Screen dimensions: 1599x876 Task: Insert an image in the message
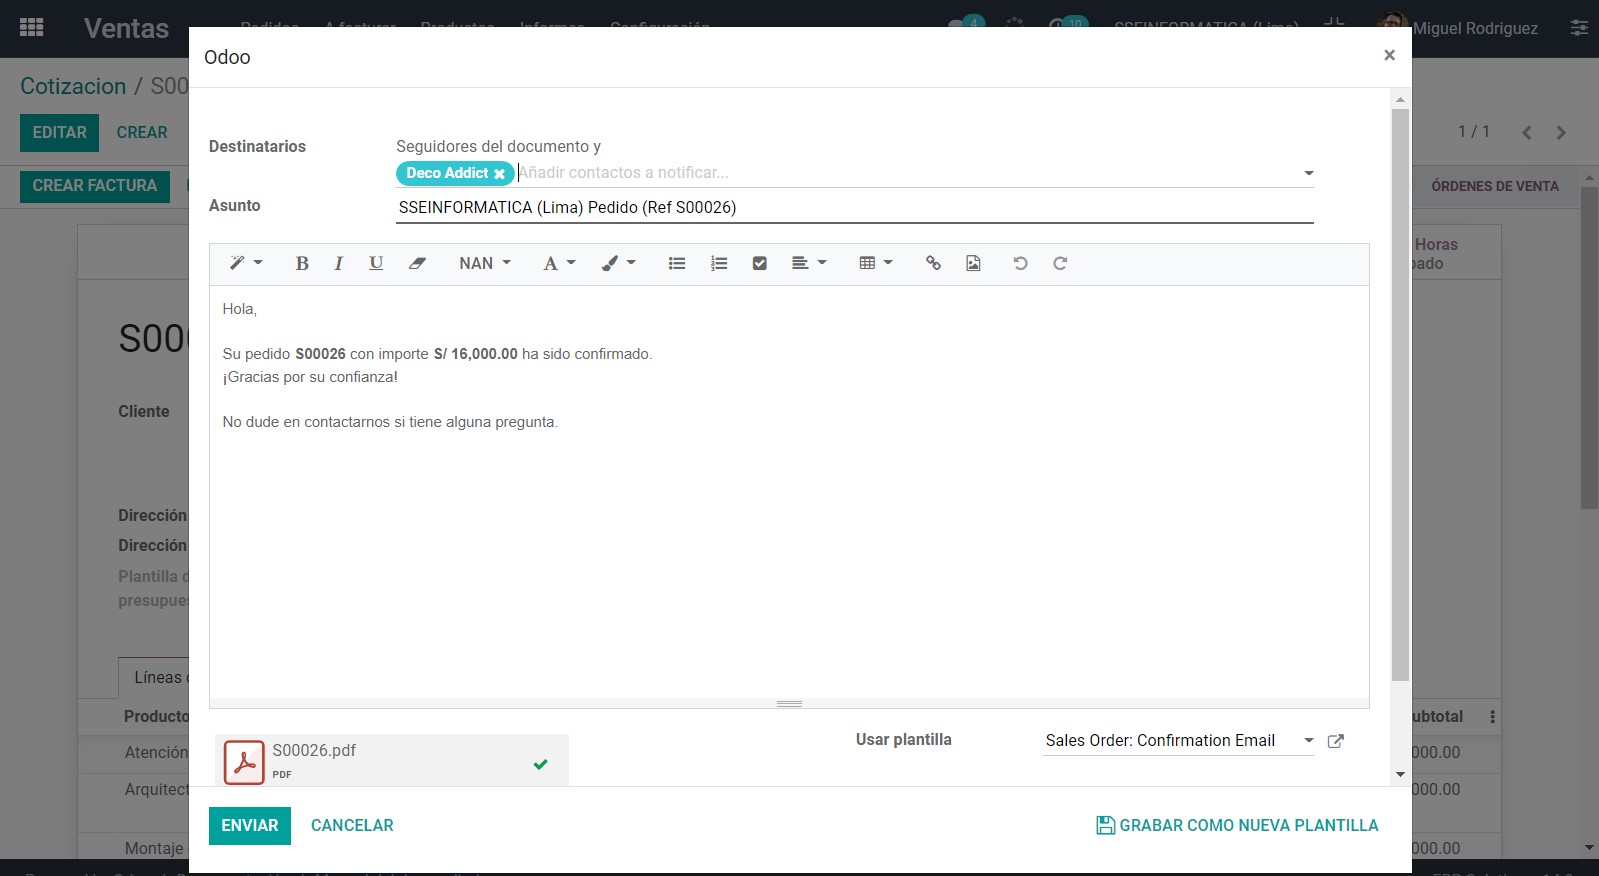[x=973, y=263]
